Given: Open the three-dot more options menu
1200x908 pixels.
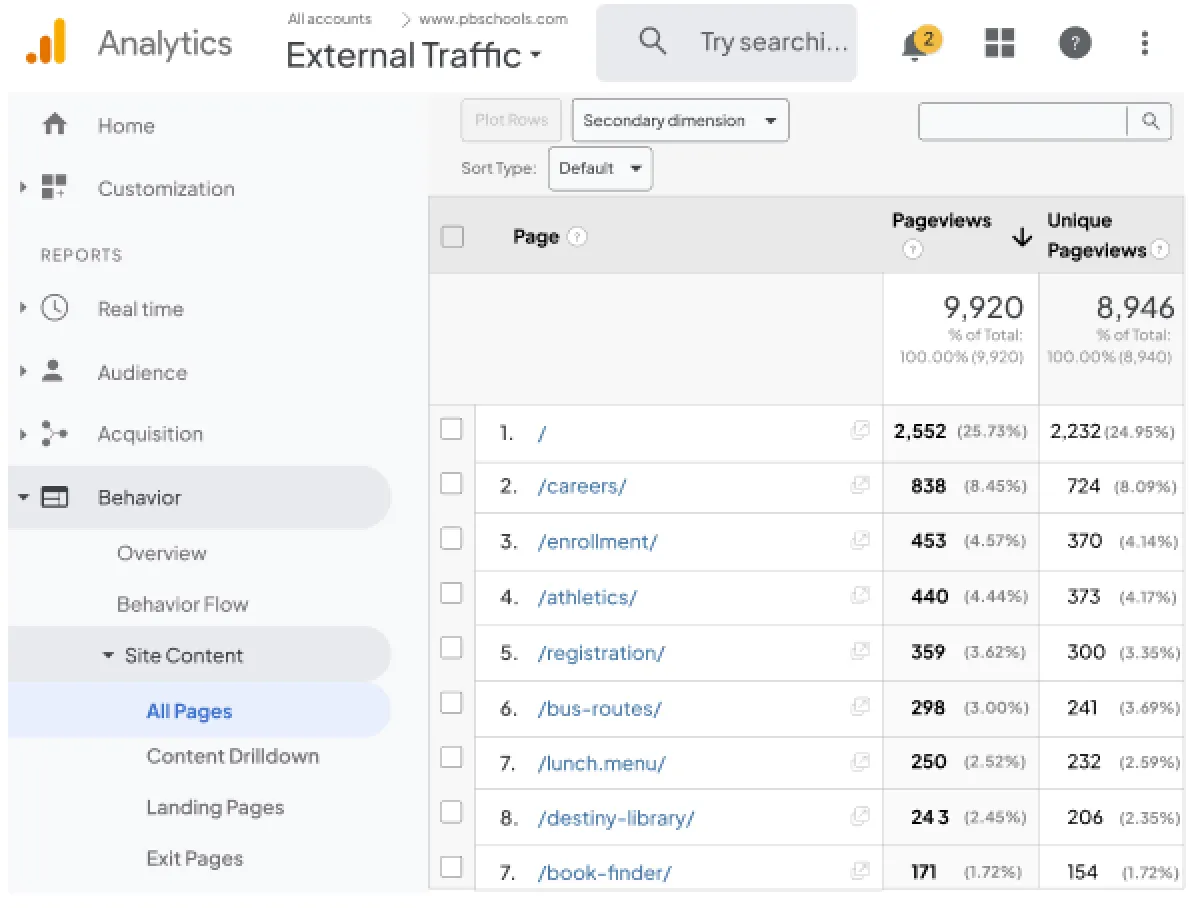Looking at the screenshot, I should tap(1145, 43).
